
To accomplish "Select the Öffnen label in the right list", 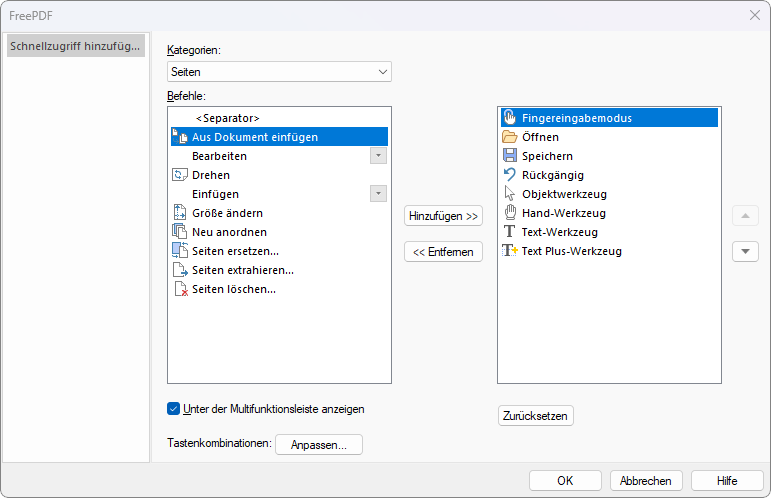I will (x=540, y=137).
